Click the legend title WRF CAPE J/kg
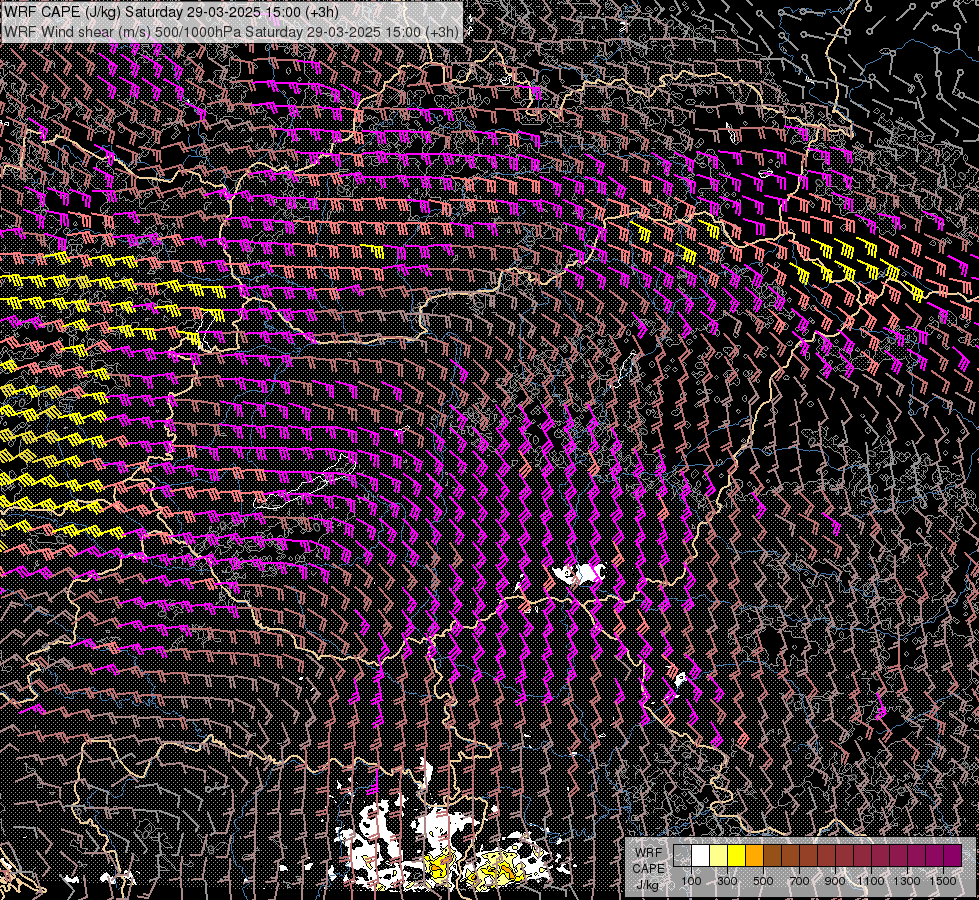 point(649,868)
